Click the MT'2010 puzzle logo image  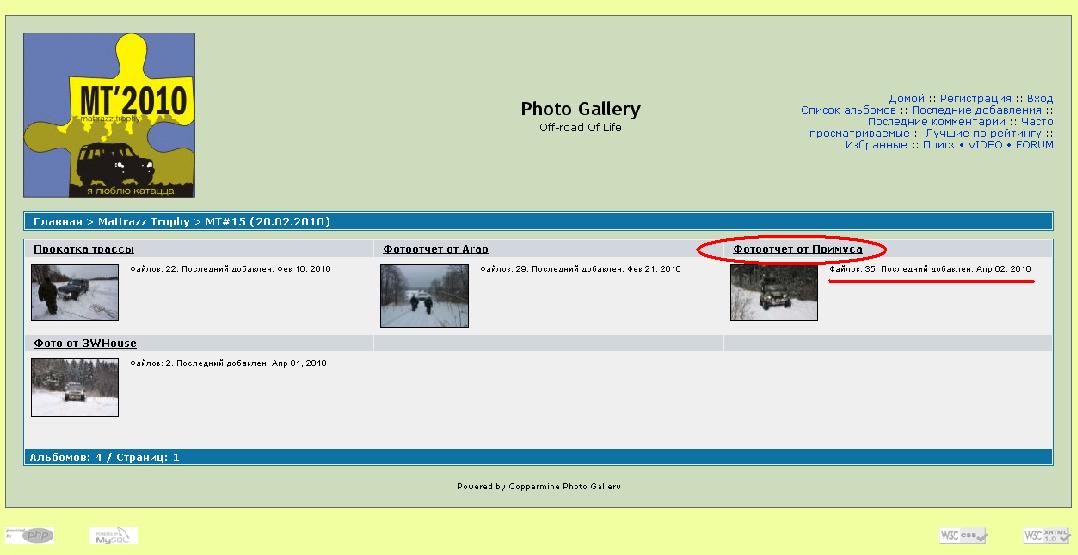coord(109,115)
